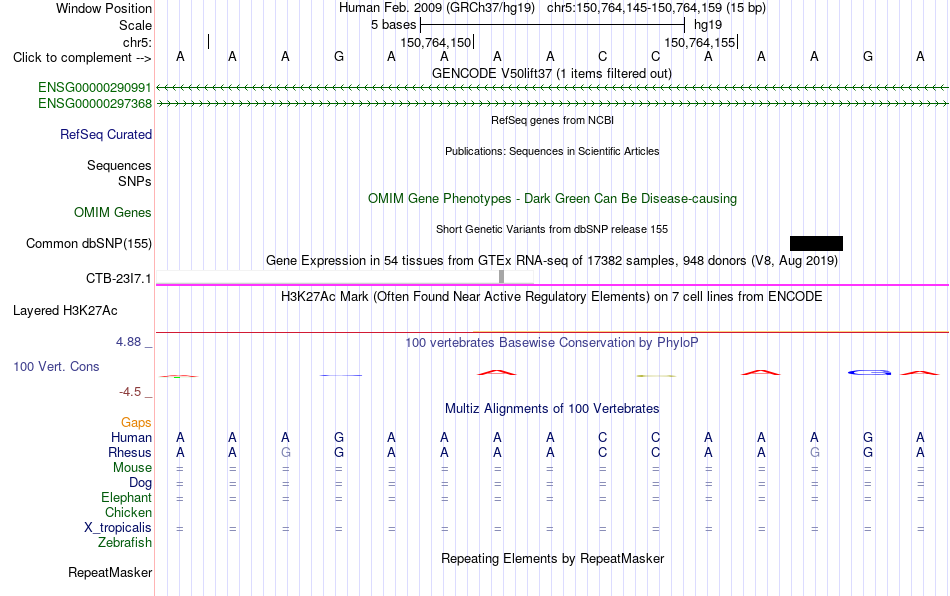Select the Zebrafish species row label

pos(125,542)
